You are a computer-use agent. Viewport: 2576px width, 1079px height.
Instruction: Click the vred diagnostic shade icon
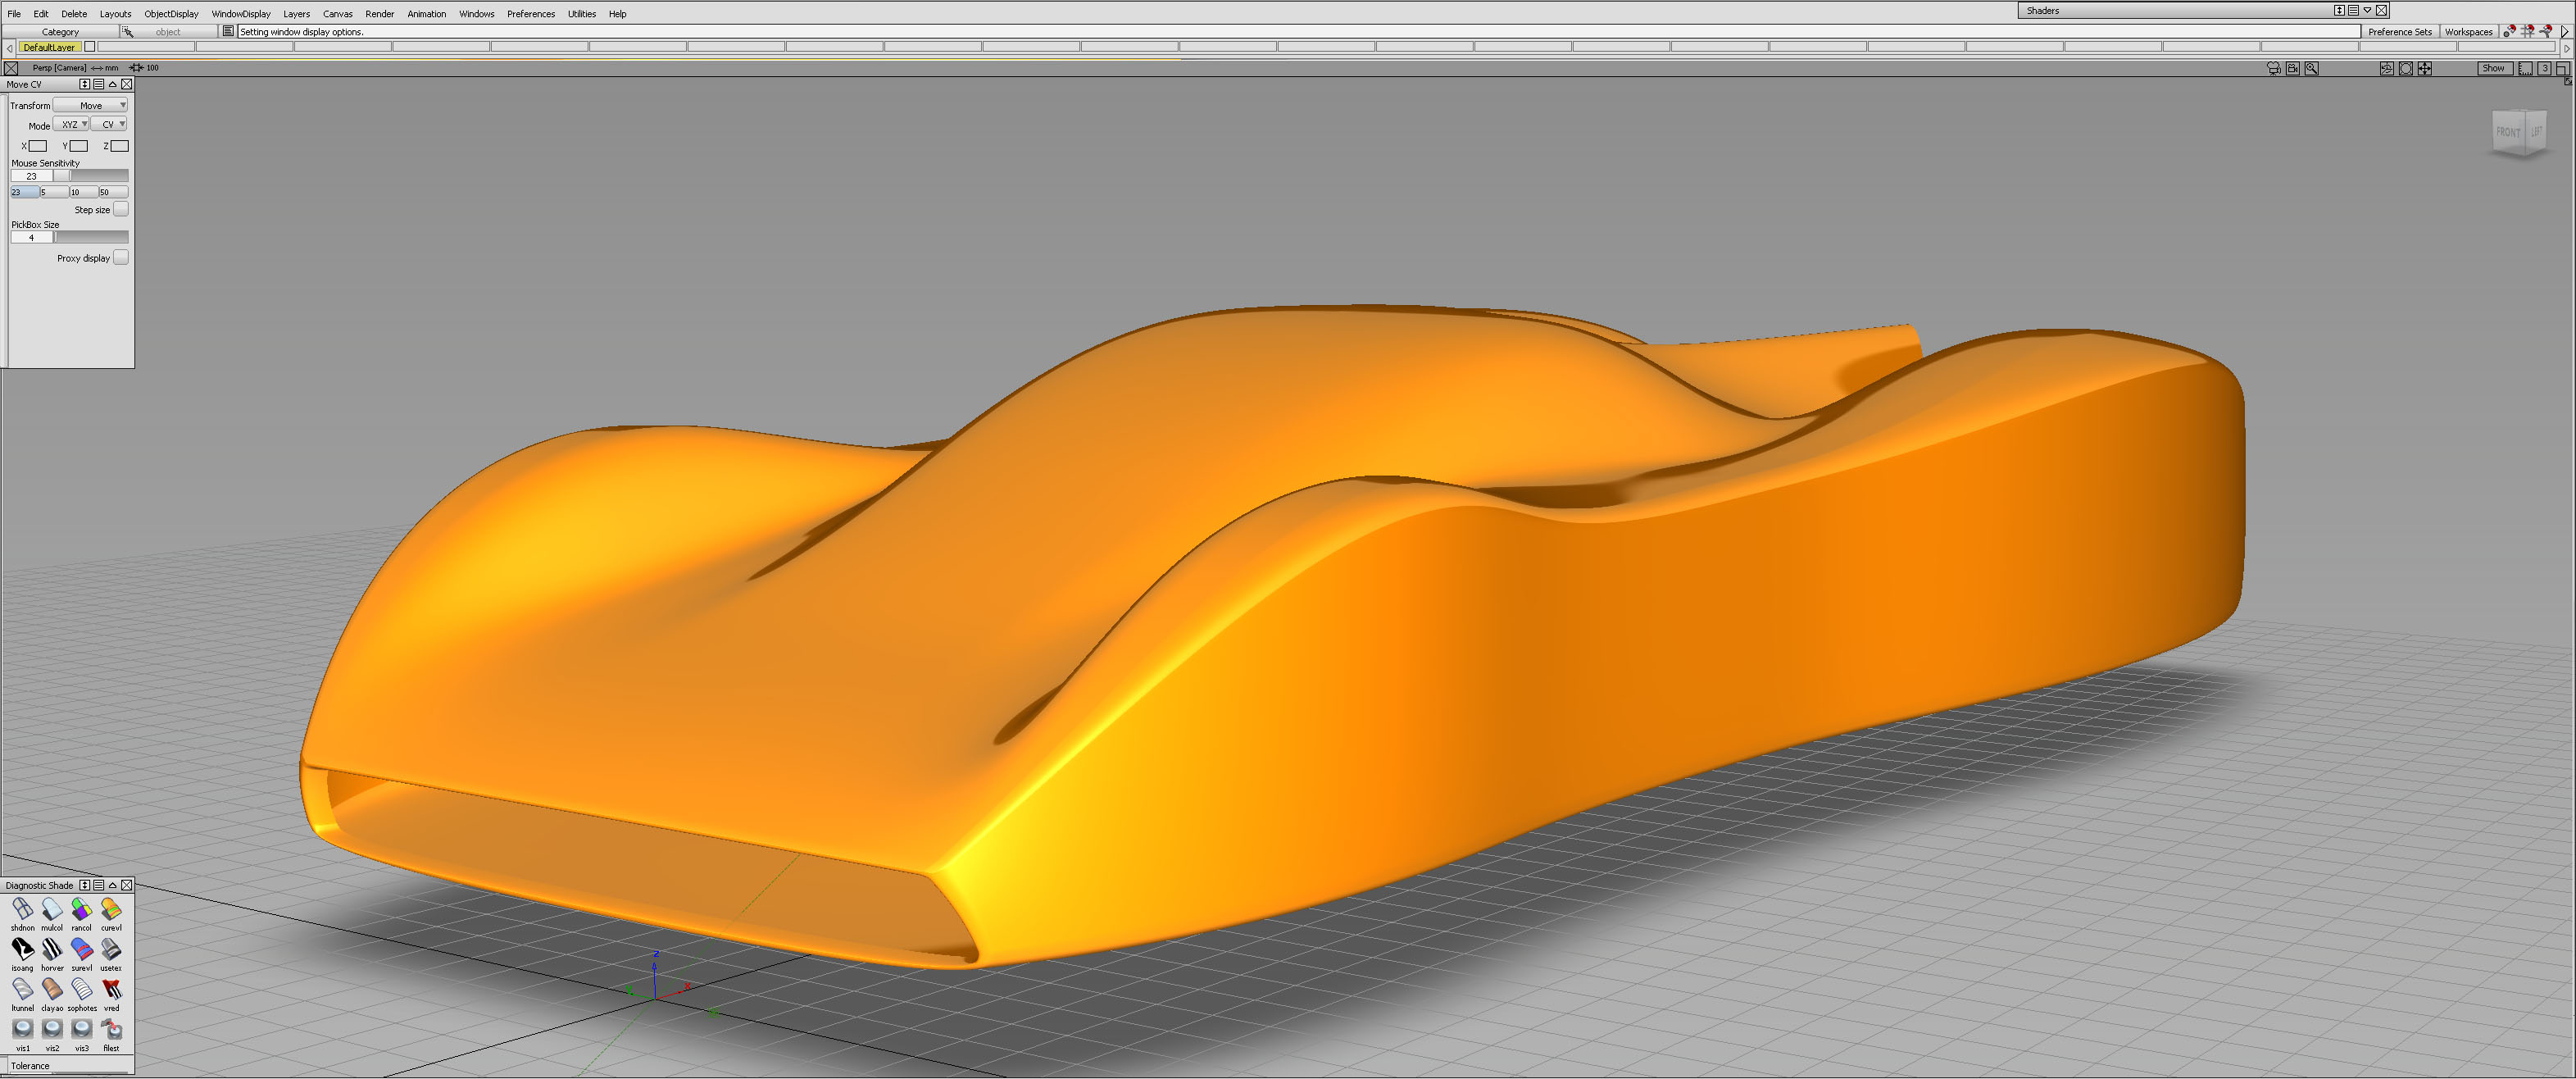click(111, 989)
